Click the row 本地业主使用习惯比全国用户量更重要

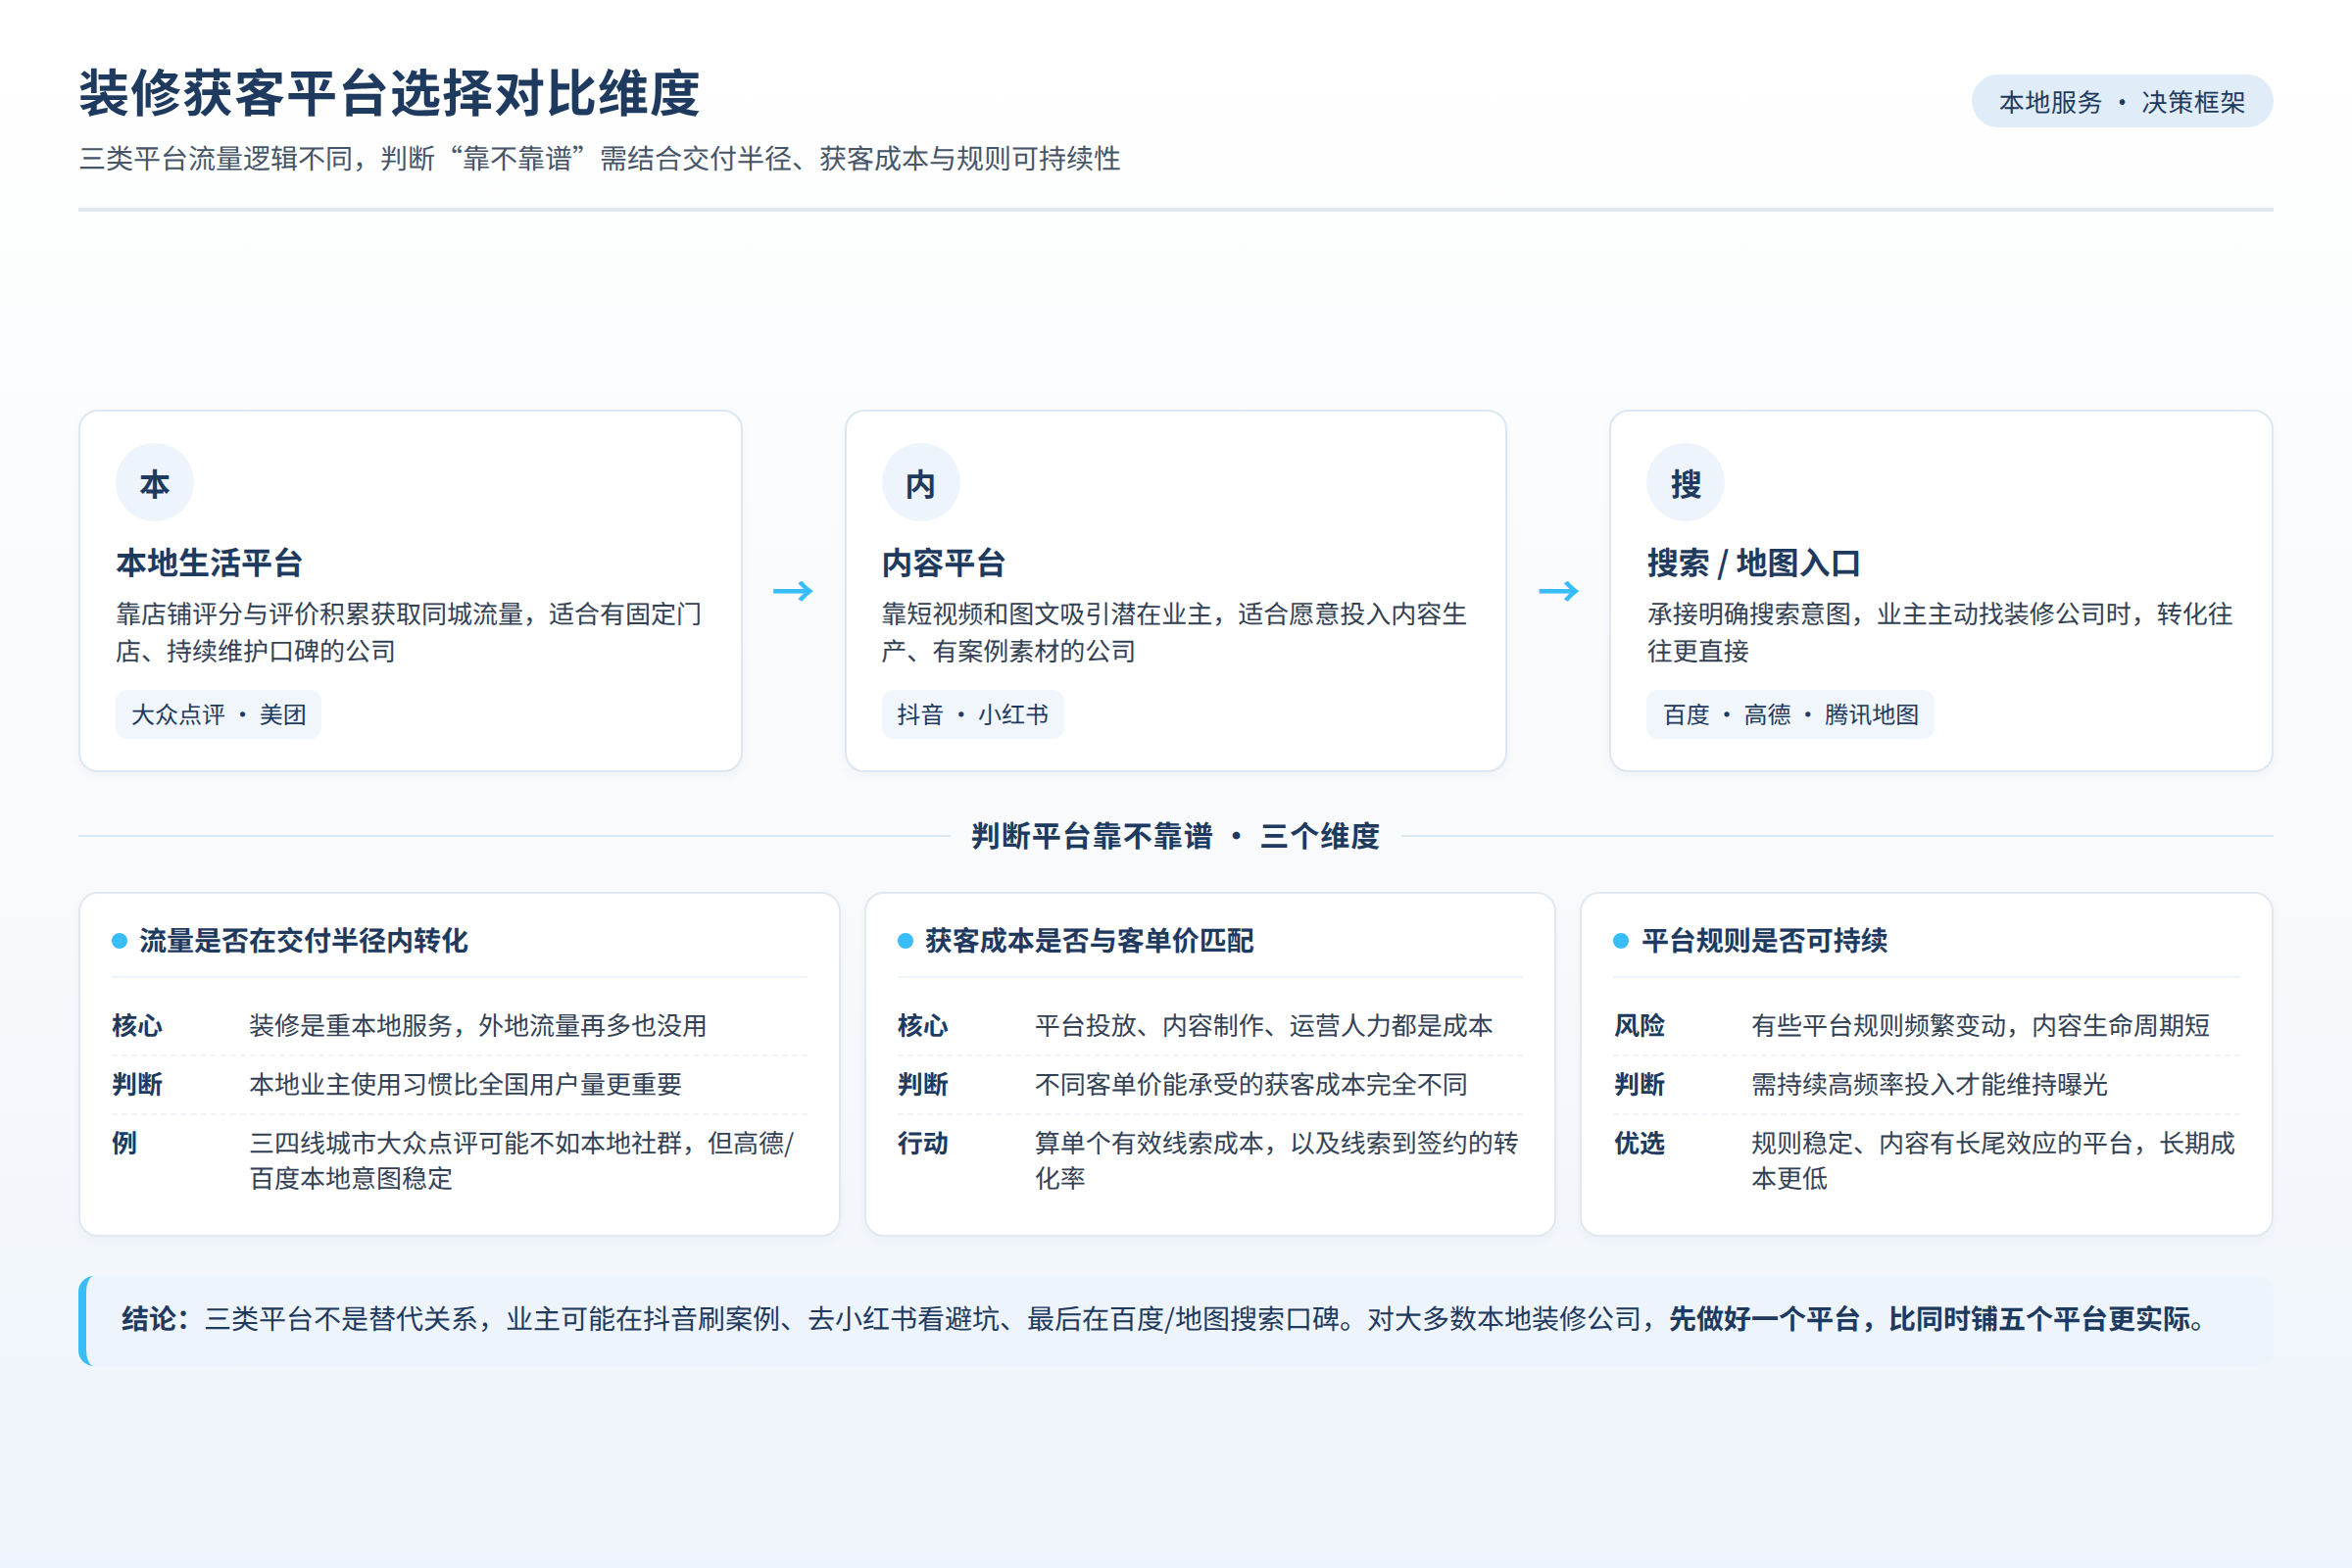(x=465, y=1084)
